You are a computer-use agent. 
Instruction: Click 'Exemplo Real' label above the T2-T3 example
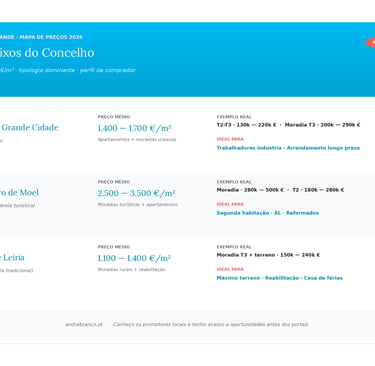coord(234,117)
